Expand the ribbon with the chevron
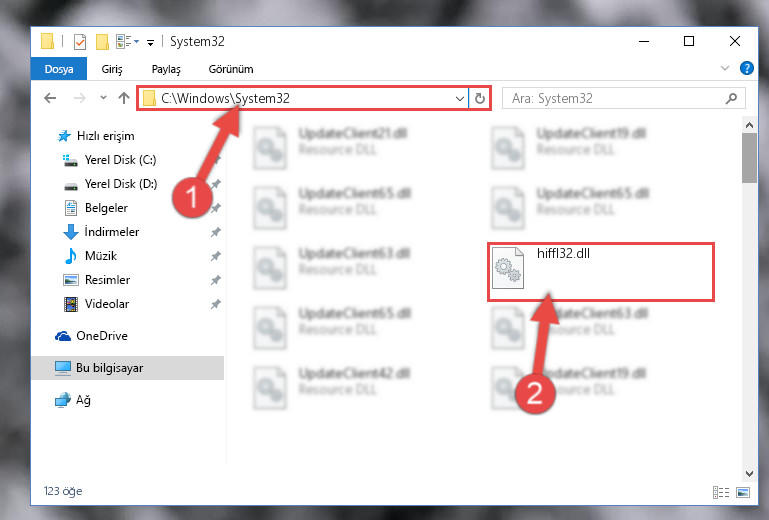 click(725, 68)
